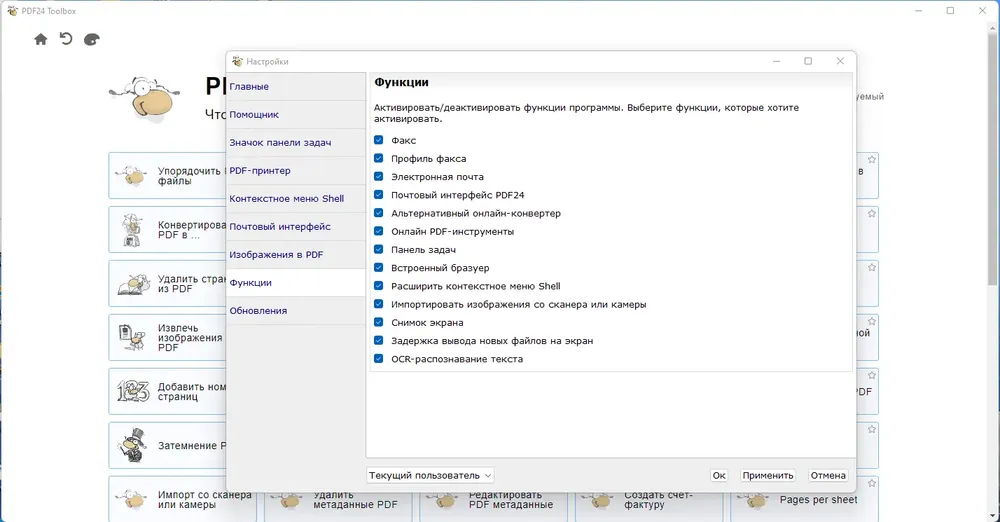Viewport: 1000px width, 522px height.
Task: Click the back arrow icon in Toolbox
Action: tap(66, 39)
